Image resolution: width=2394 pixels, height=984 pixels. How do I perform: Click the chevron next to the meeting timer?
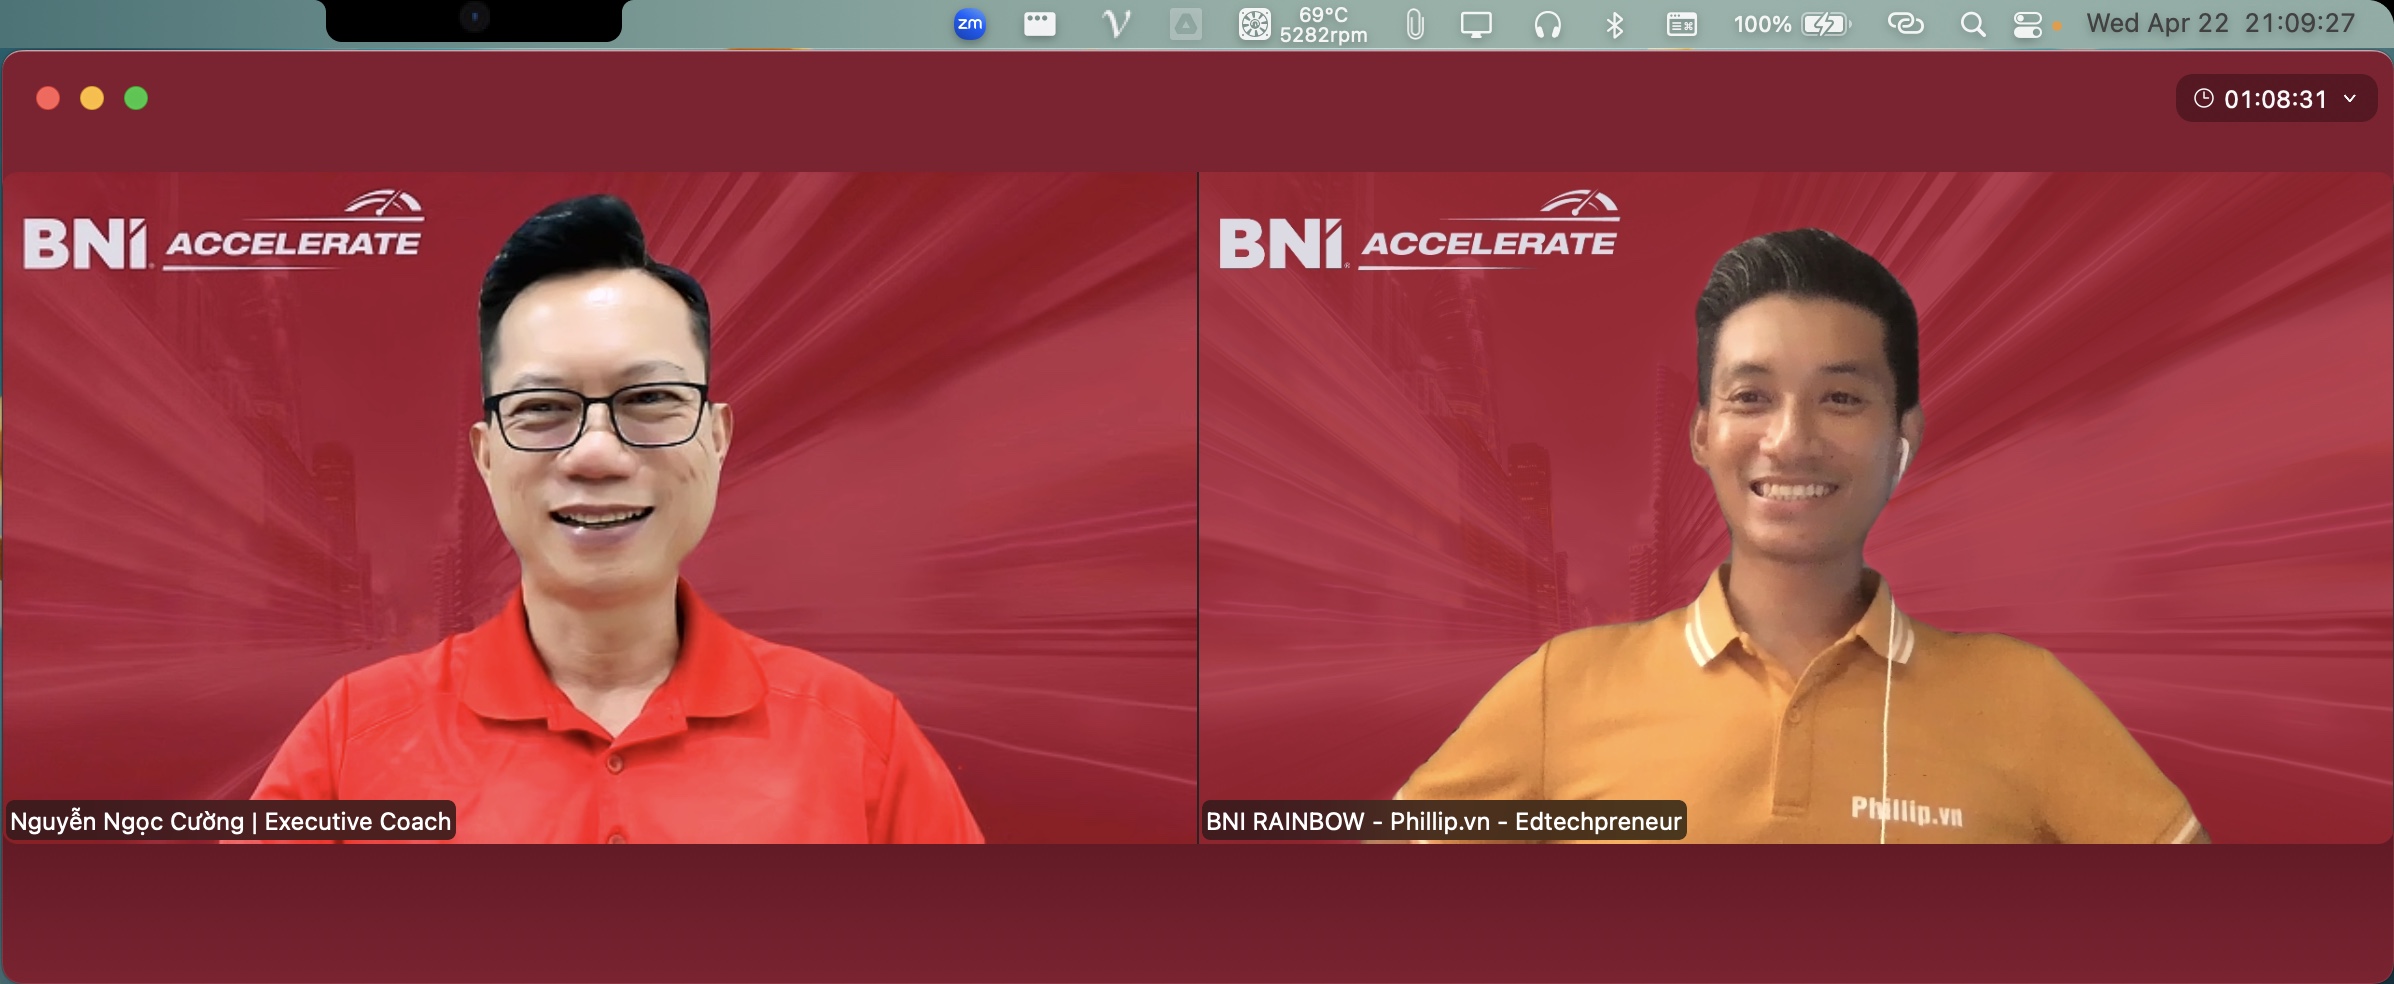[2350, 99]
